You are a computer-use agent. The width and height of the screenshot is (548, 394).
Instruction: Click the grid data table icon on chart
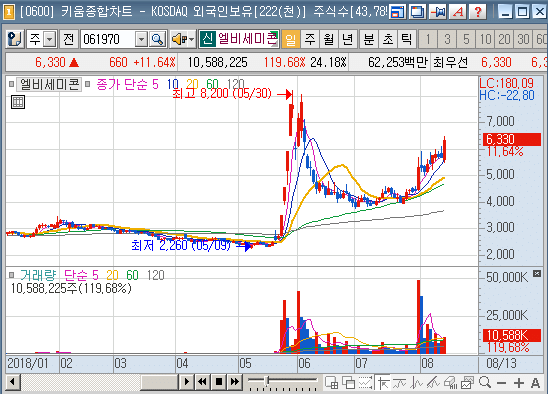(18, 102)
